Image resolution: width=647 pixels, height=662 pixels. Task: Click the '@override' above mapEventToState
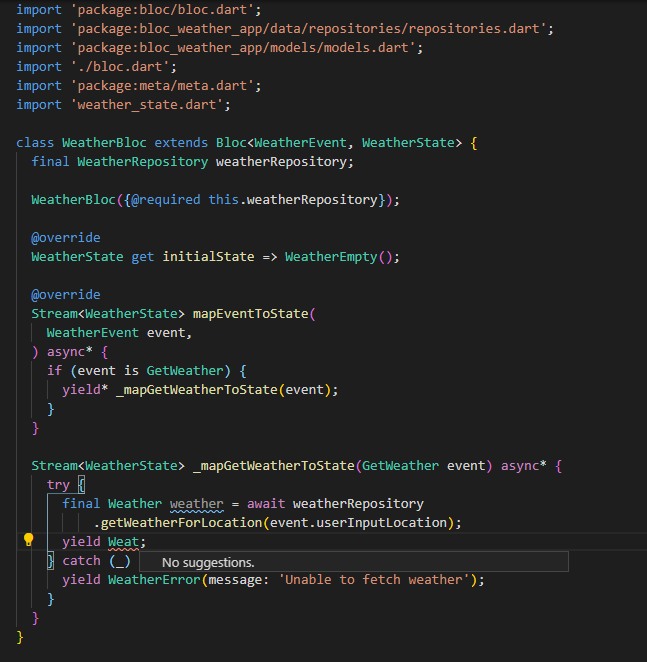[65, 294]
